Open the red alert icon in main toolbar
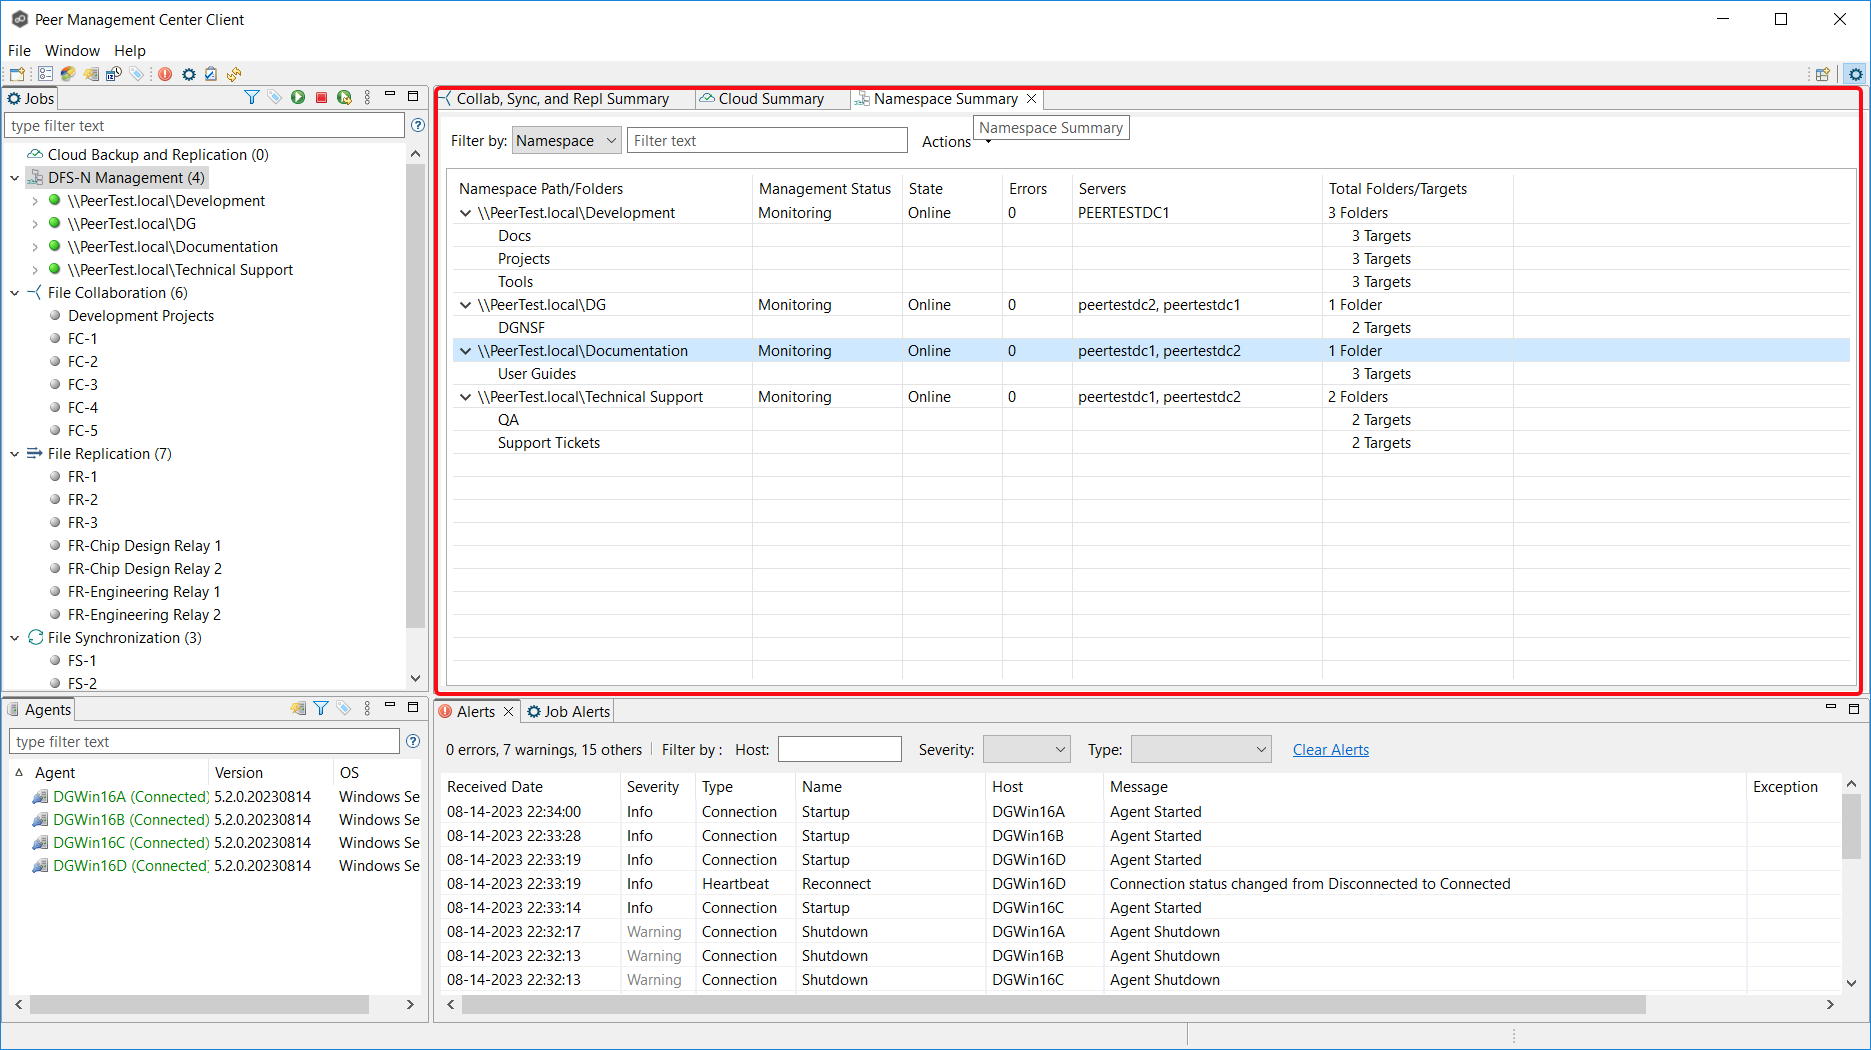Screen dimensions: 1871x1050 [165, 74]
